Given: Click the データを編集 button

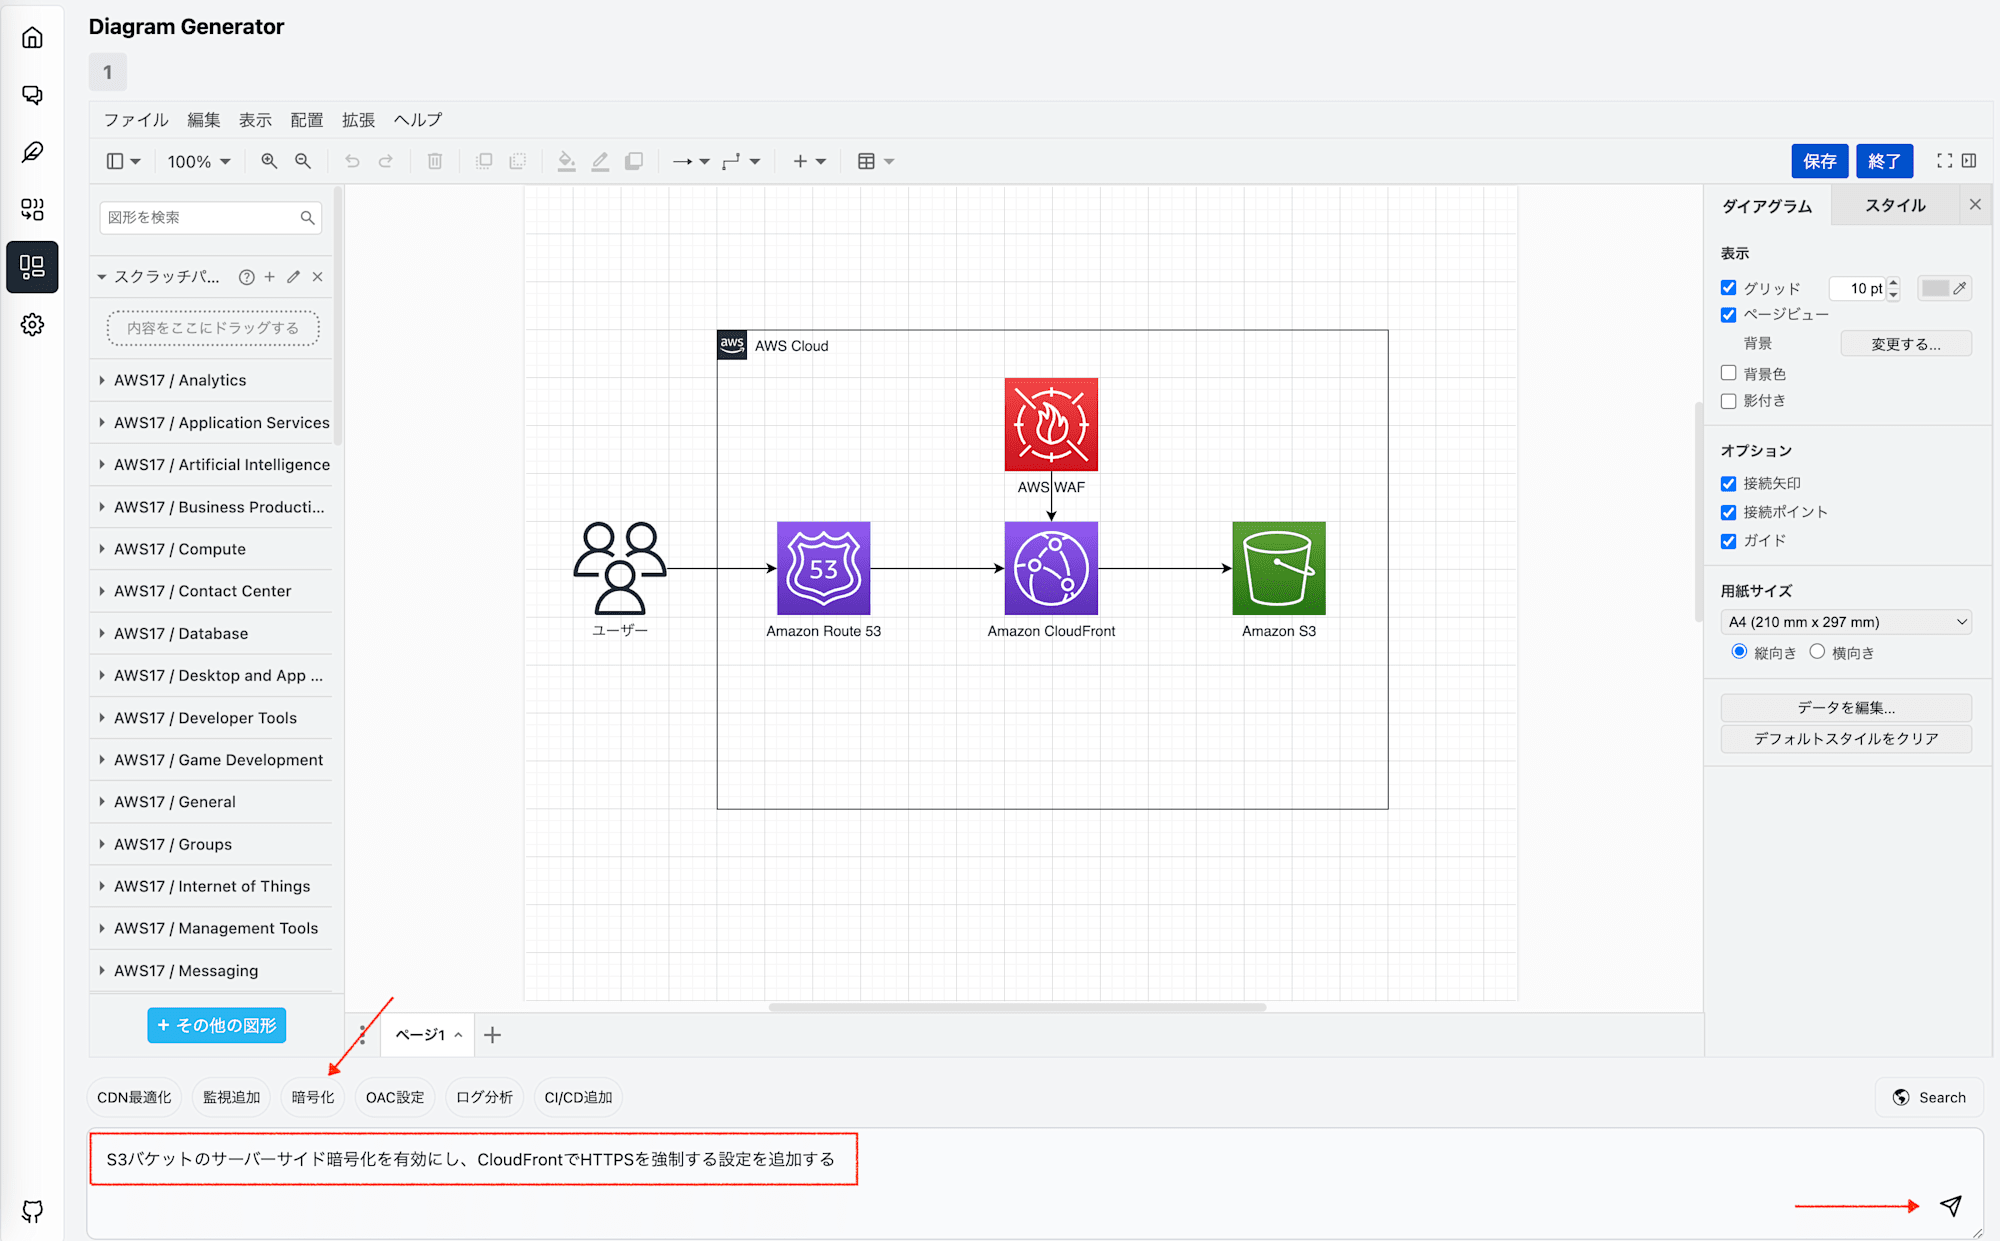Looking at the screenshot, I should click(1846, 707).
